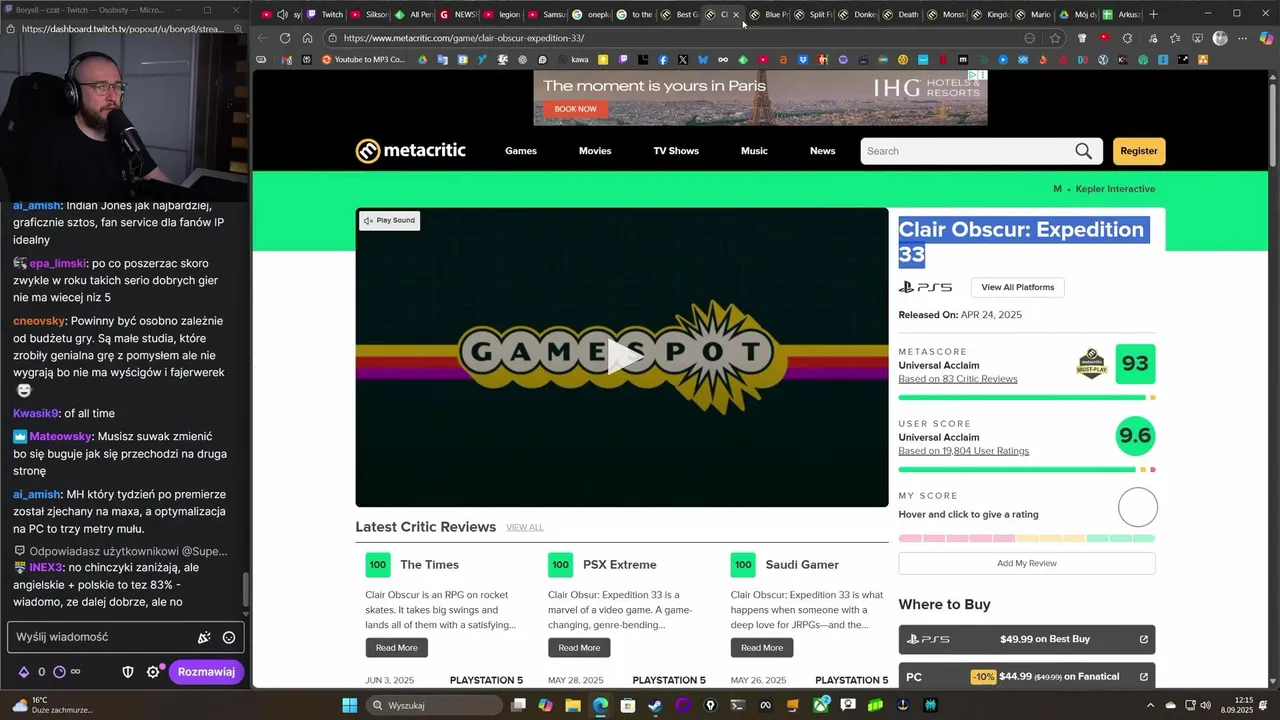Click the search magnifier icon on Metacritic
This screenshot has height=720, width=1280.
(1084, 151)
